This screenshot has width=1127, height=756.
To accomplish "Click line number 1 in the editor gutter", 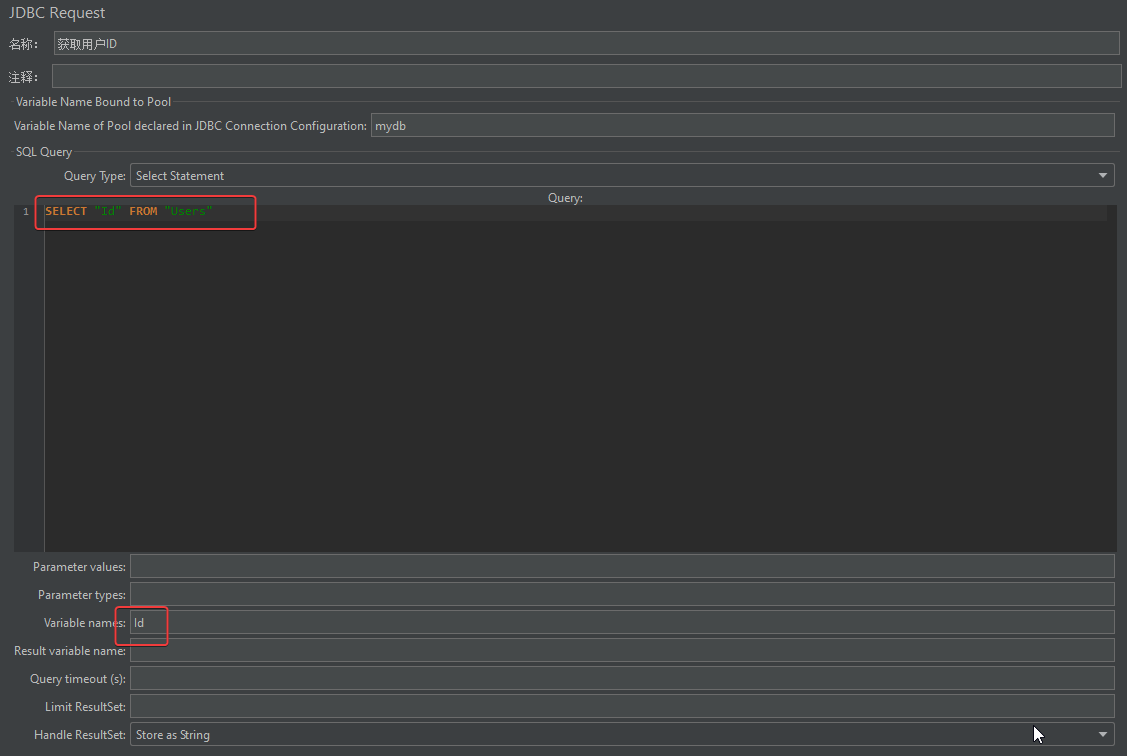I will 26,212.
